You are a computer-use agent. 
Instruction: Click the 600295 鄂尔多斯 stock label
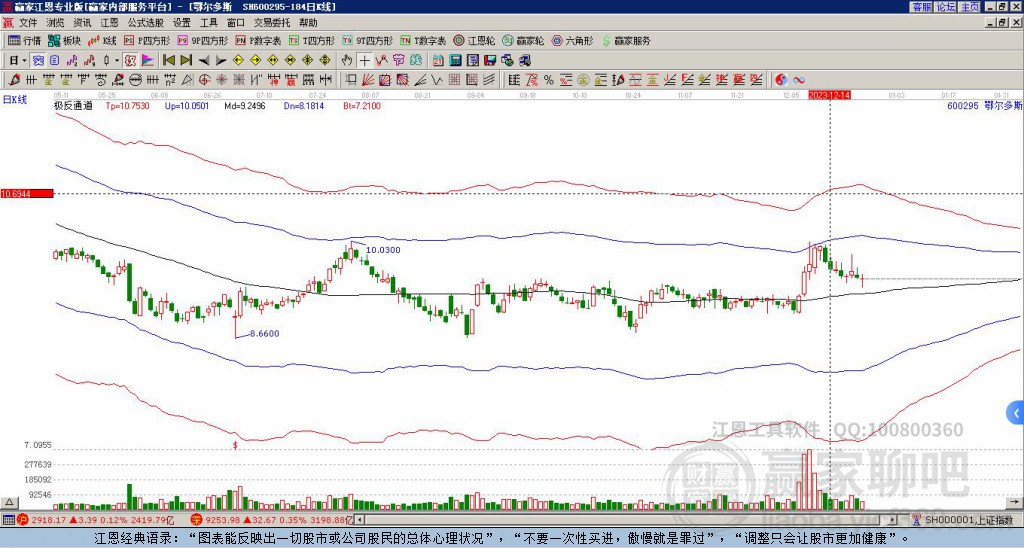click(x=984, y=106)
